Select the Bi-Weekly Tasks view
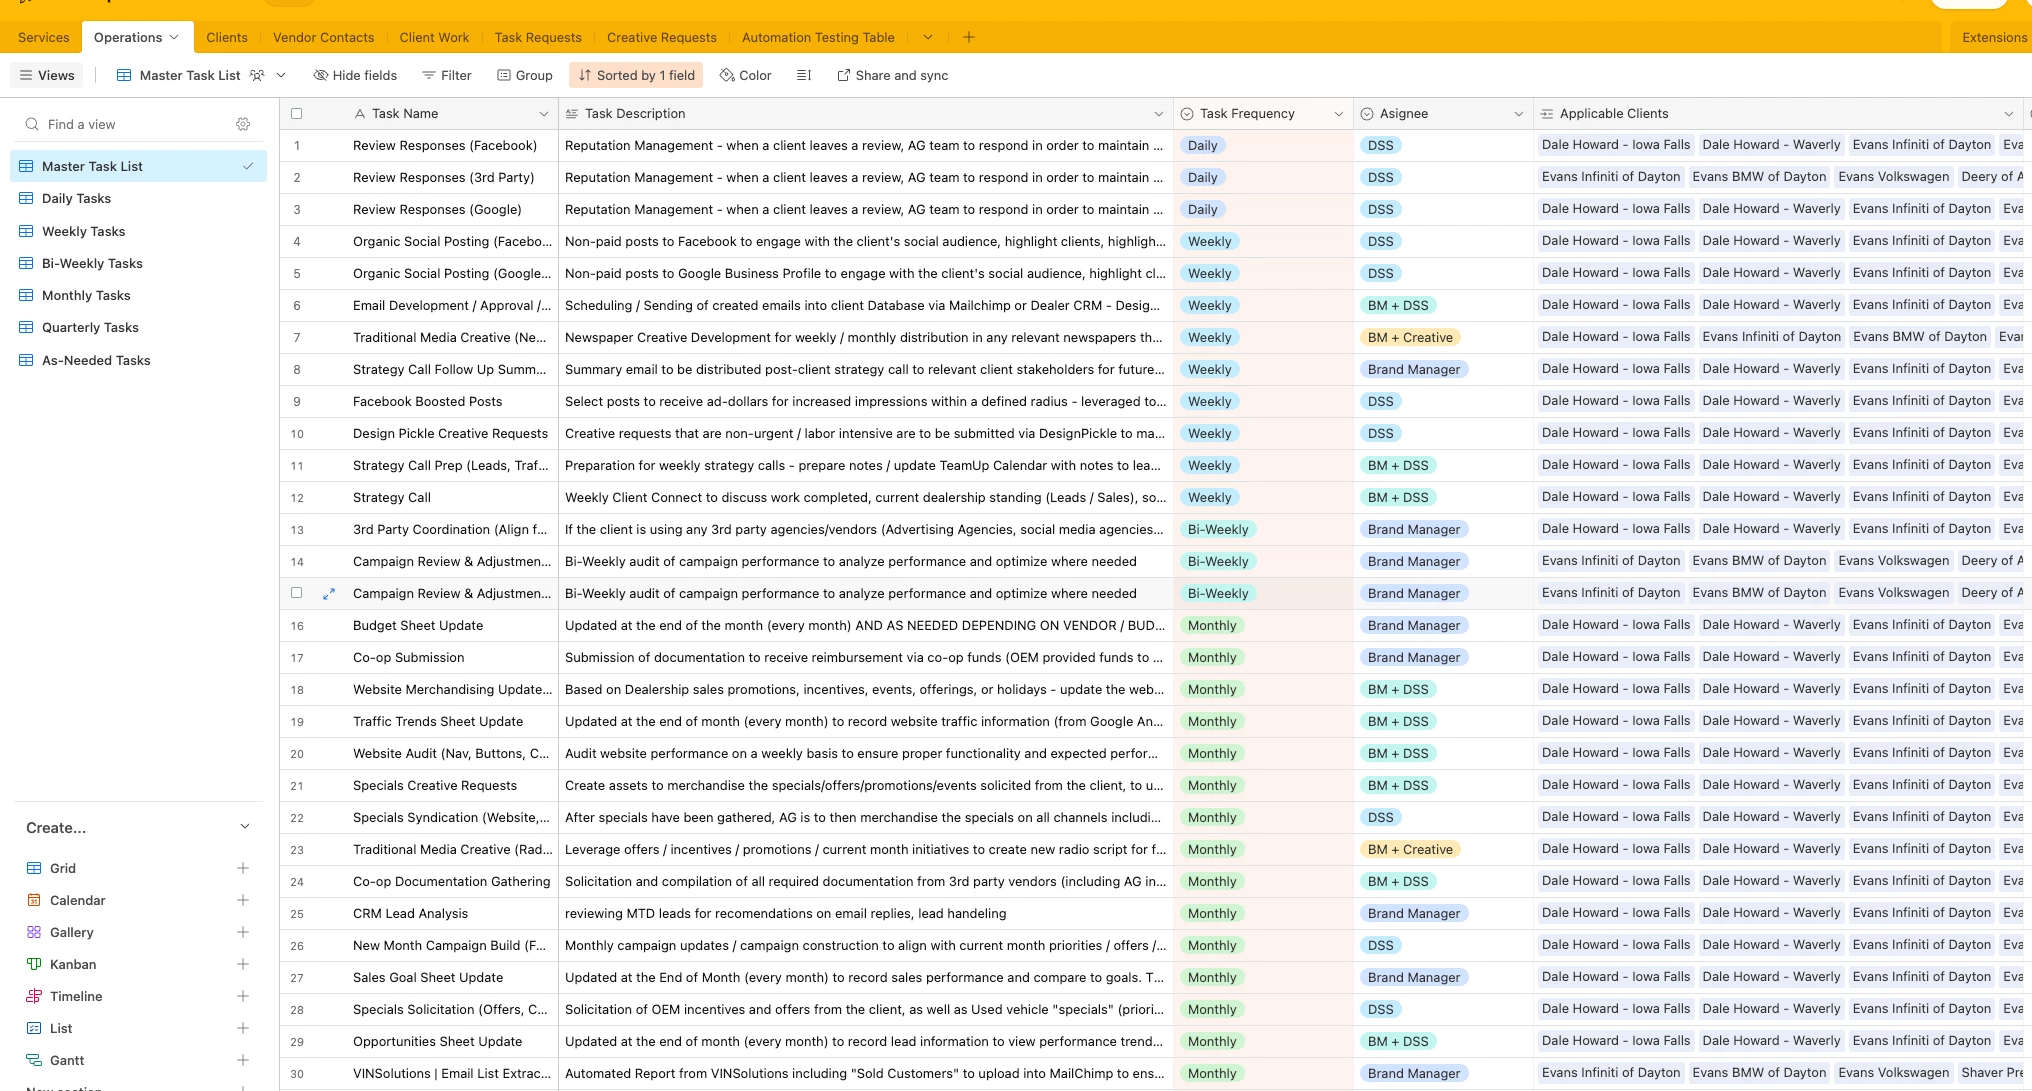Viewport: 2032px width, 1091px height. (139, 263)
